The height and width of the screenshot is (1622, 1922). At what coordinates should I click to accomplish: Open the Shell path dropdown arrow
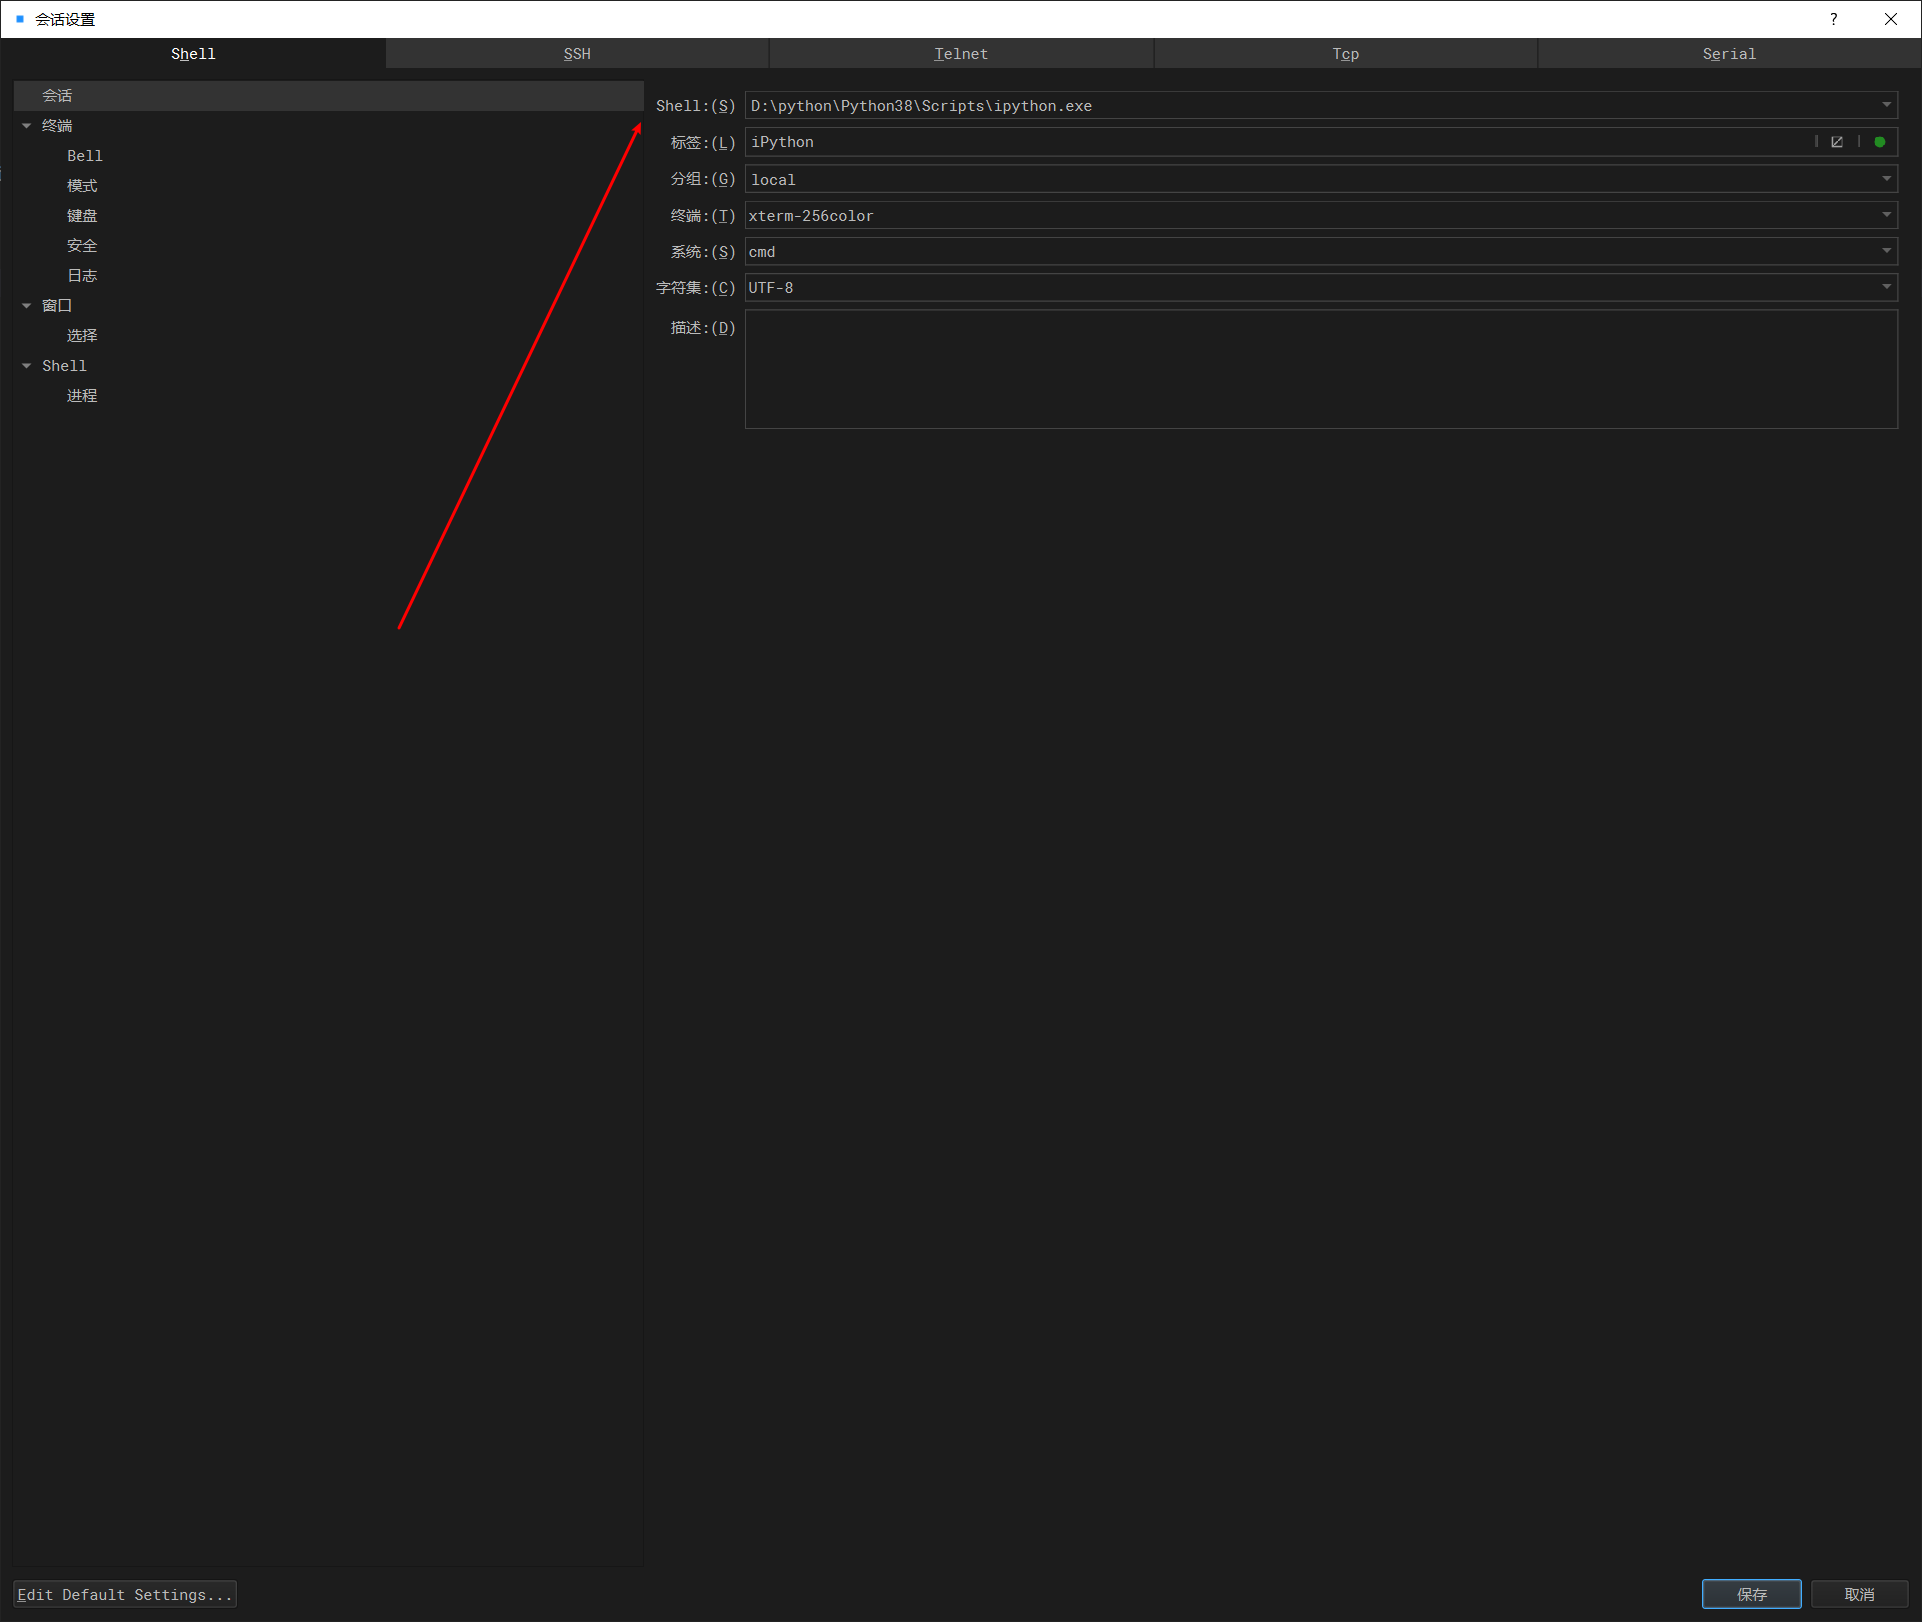coord(1886,105)
